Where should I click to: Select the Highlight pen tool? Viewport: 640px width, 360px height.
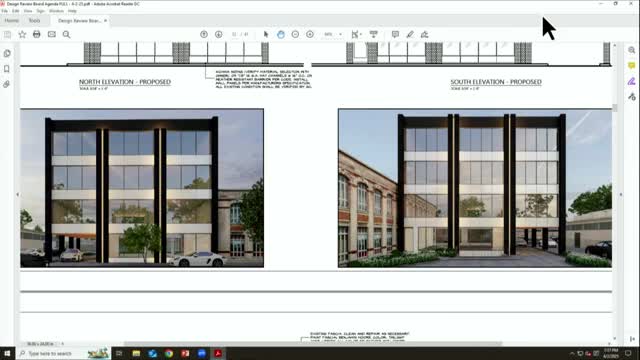[410, 35]
